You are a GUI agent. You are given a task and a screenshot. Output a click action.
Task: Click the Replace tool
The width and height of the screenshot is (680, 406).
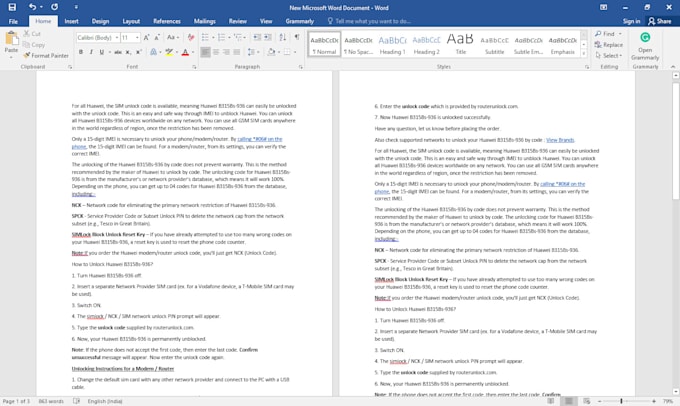click(x=609, y=45)
